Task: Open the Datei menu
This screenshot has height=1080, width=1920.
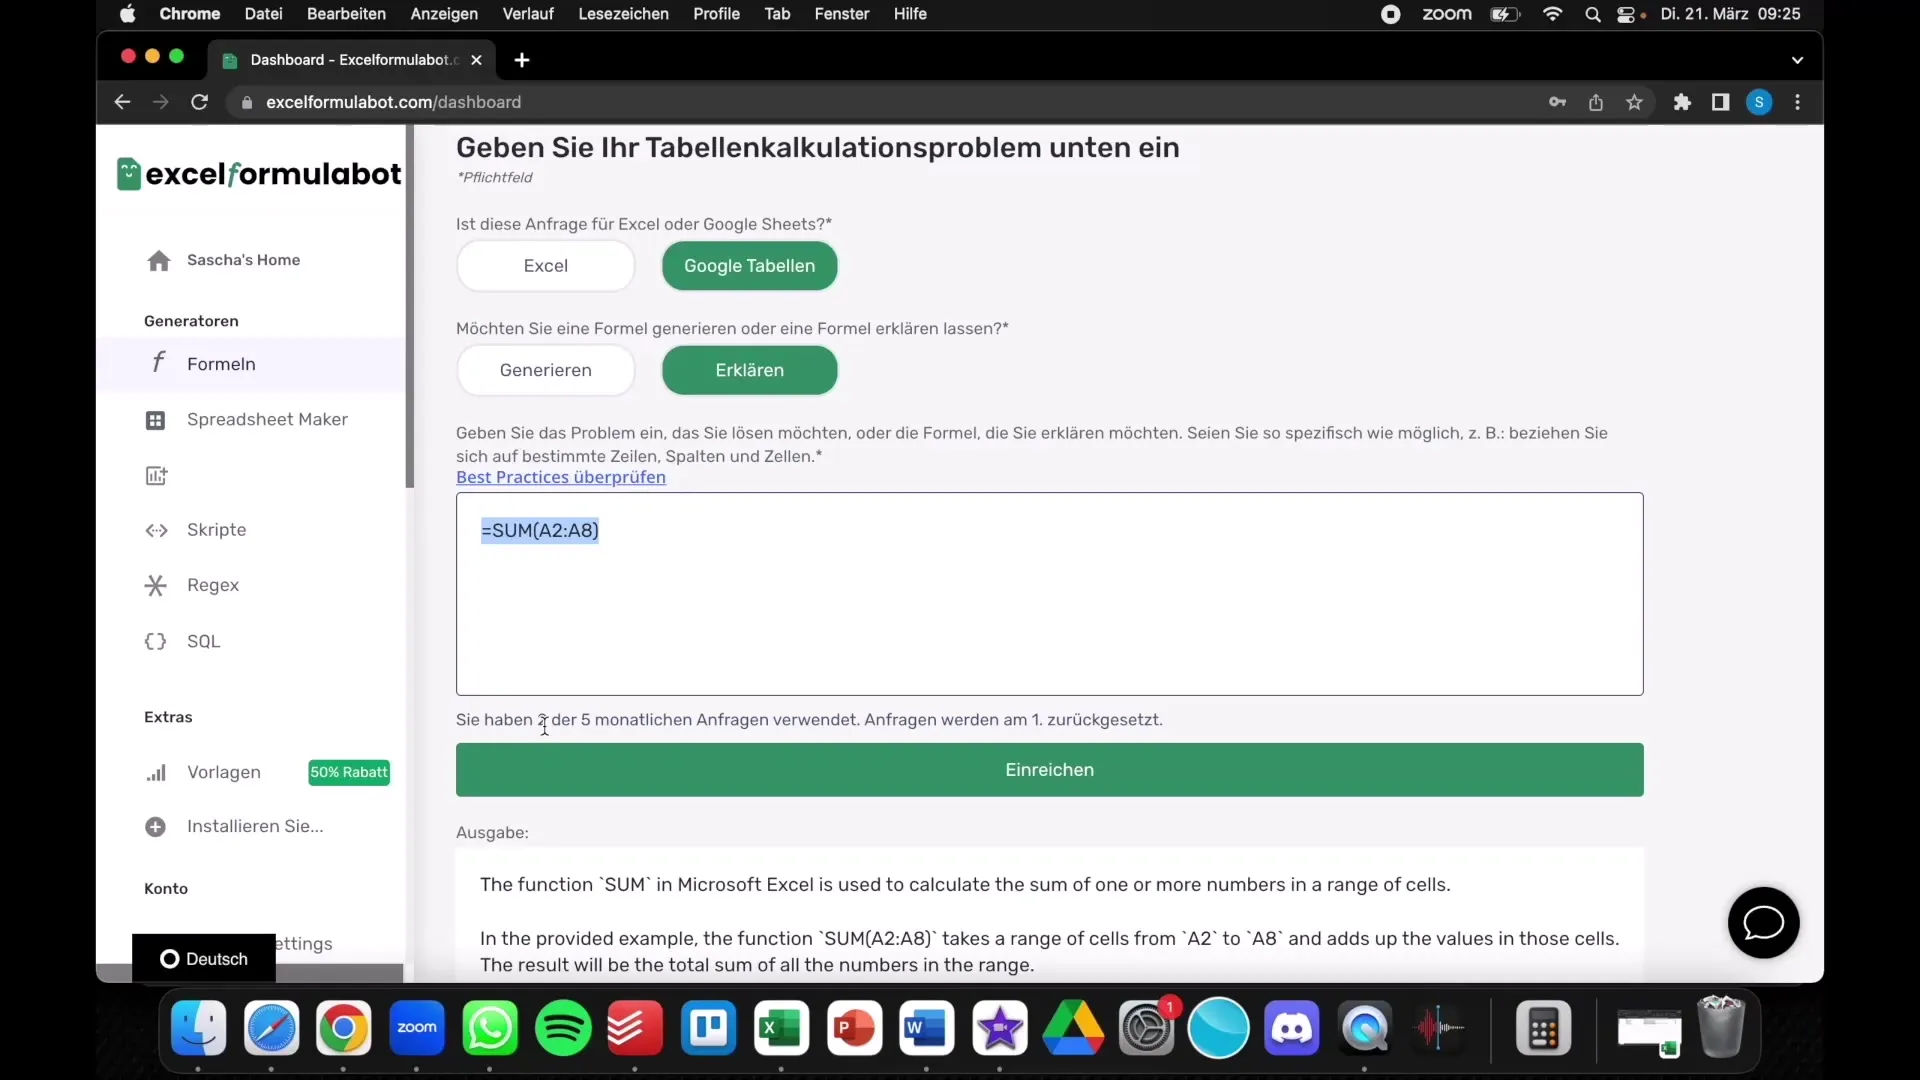Action: tap(263, 14)
